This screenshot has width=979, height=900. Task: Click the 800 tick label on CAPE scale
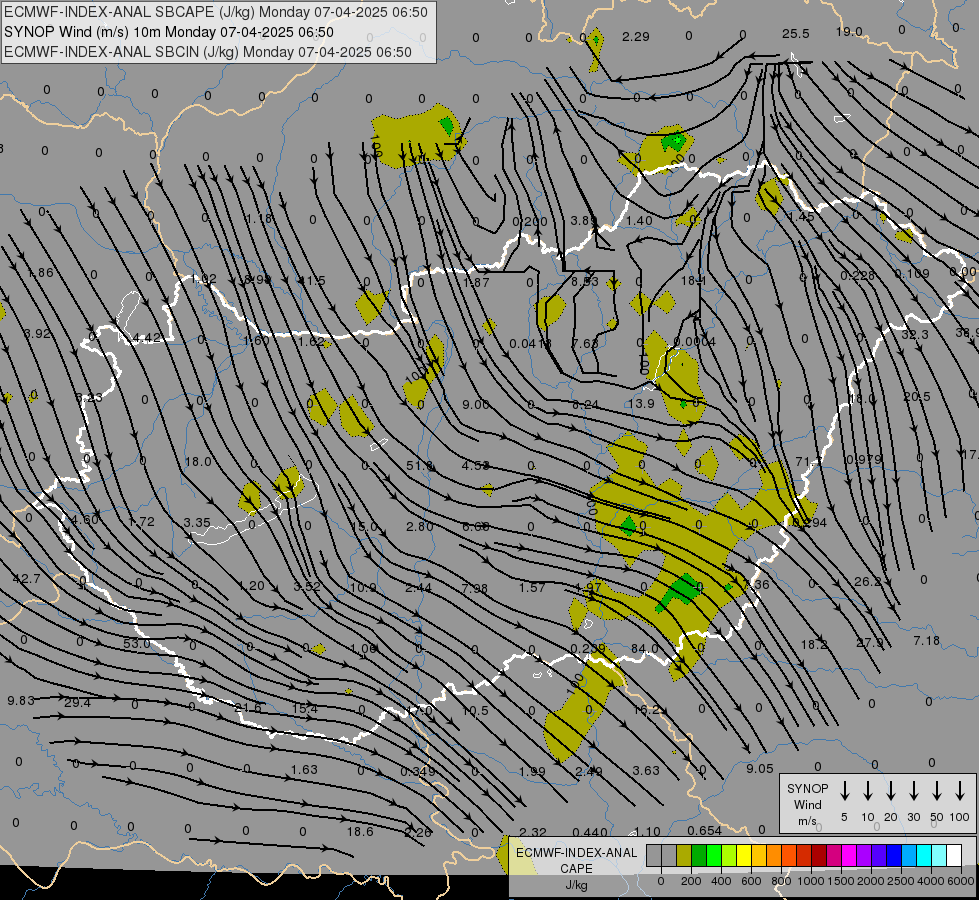pyautogui.click(x=781, y=881)
